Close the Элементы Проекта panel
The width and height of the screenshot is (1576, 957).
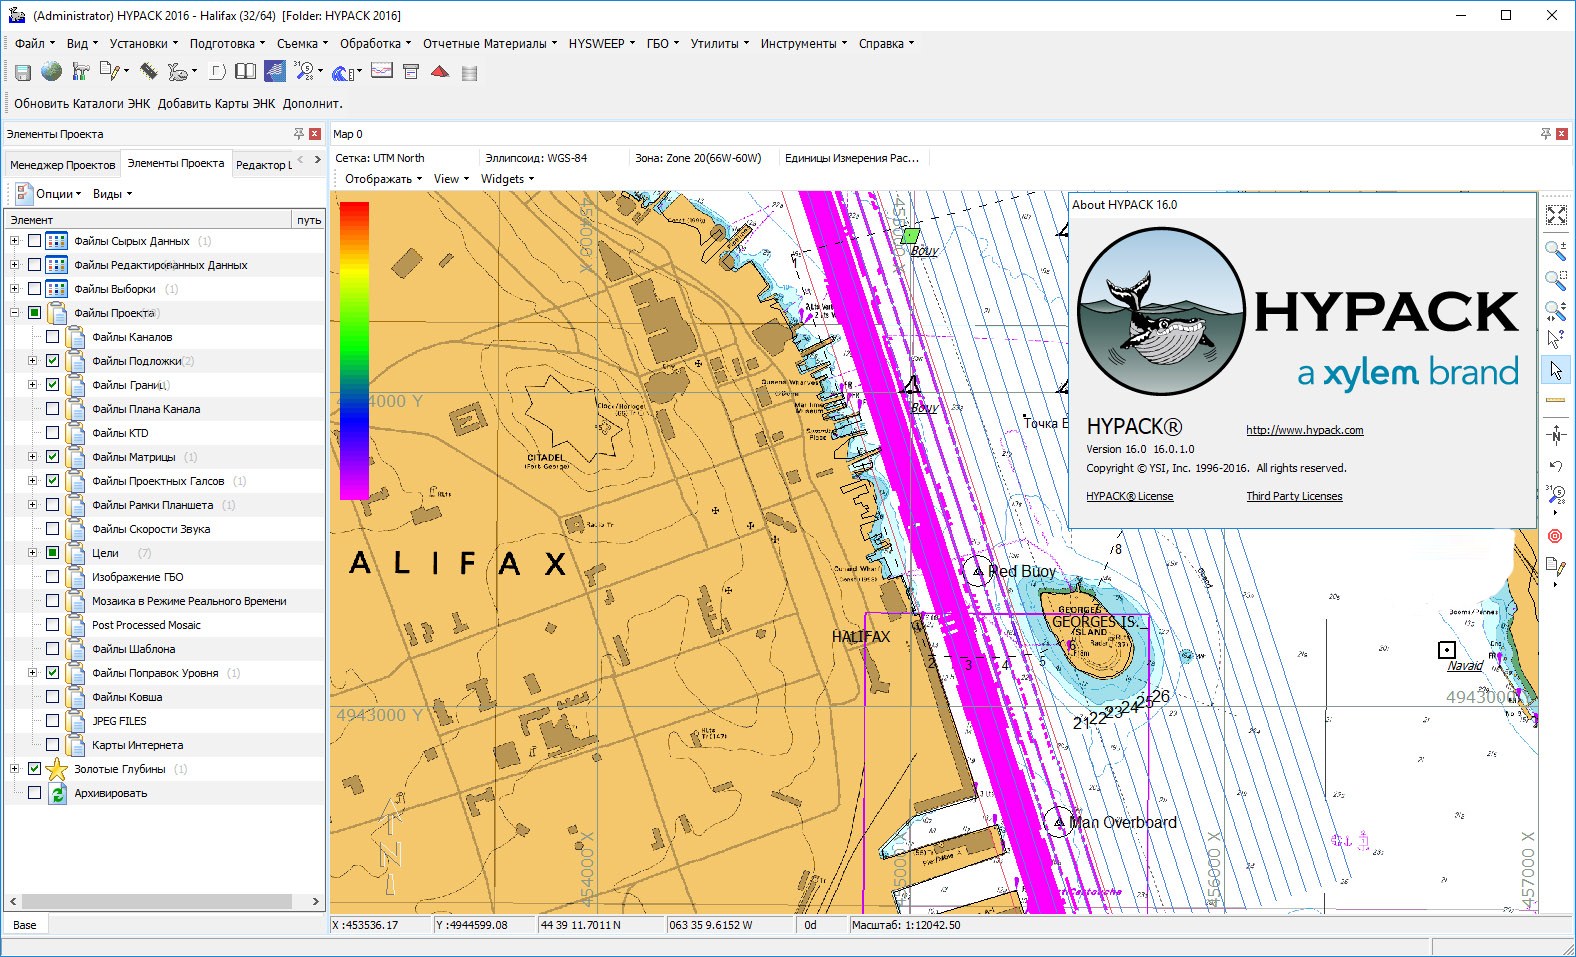point(315,134)
